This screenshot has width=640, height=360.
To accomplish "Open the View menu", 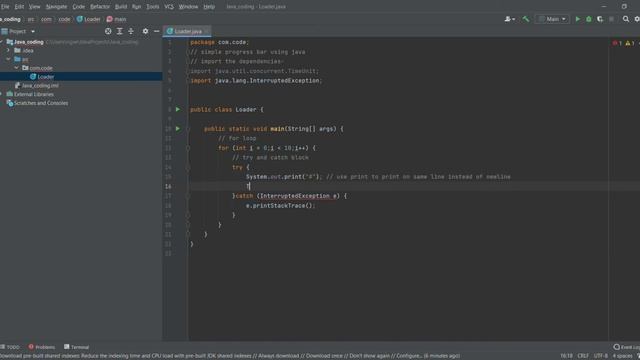I will click(34, 7).
